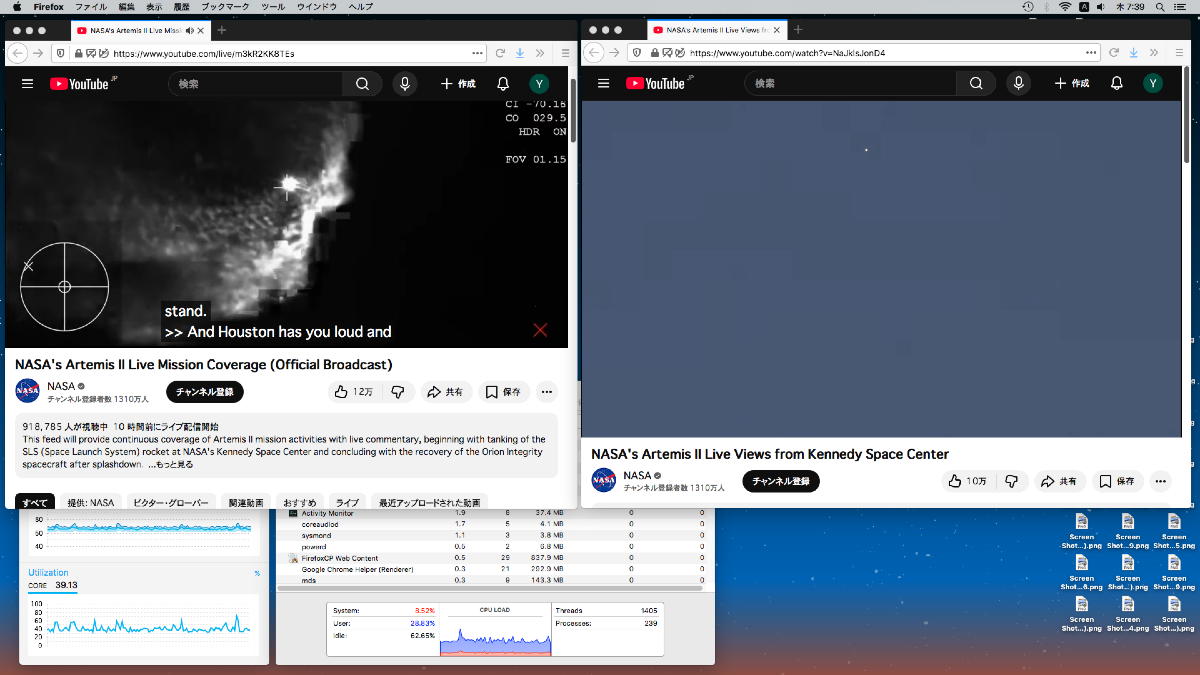
Task: Open account avatar Y in left window
Action: coord(540,84)
